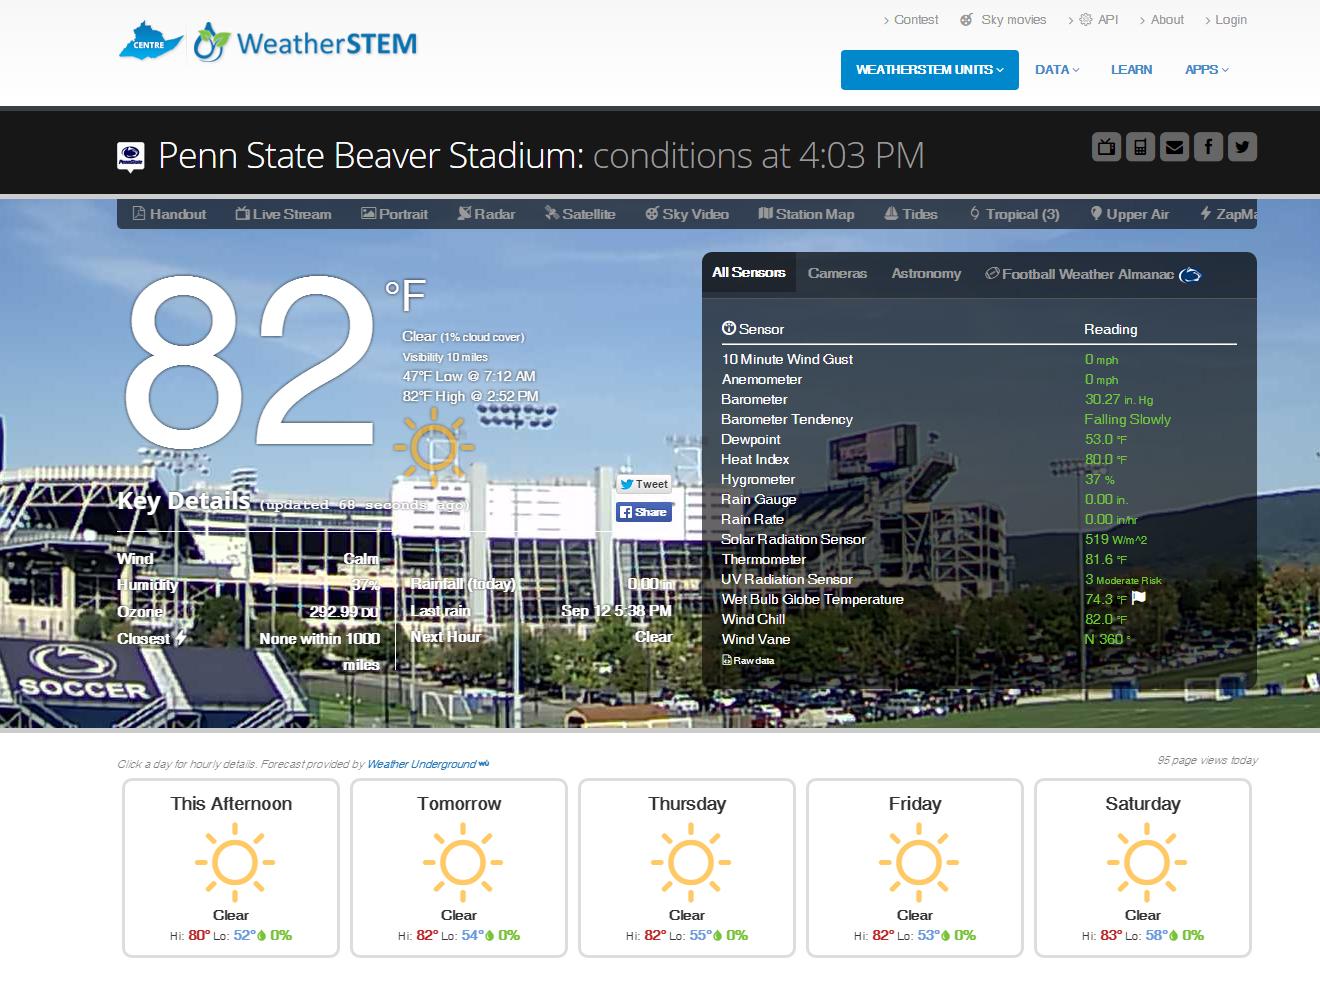Open This Afternoon forecast card
This screenshot has height=990, width=1320.
point(231,868)
